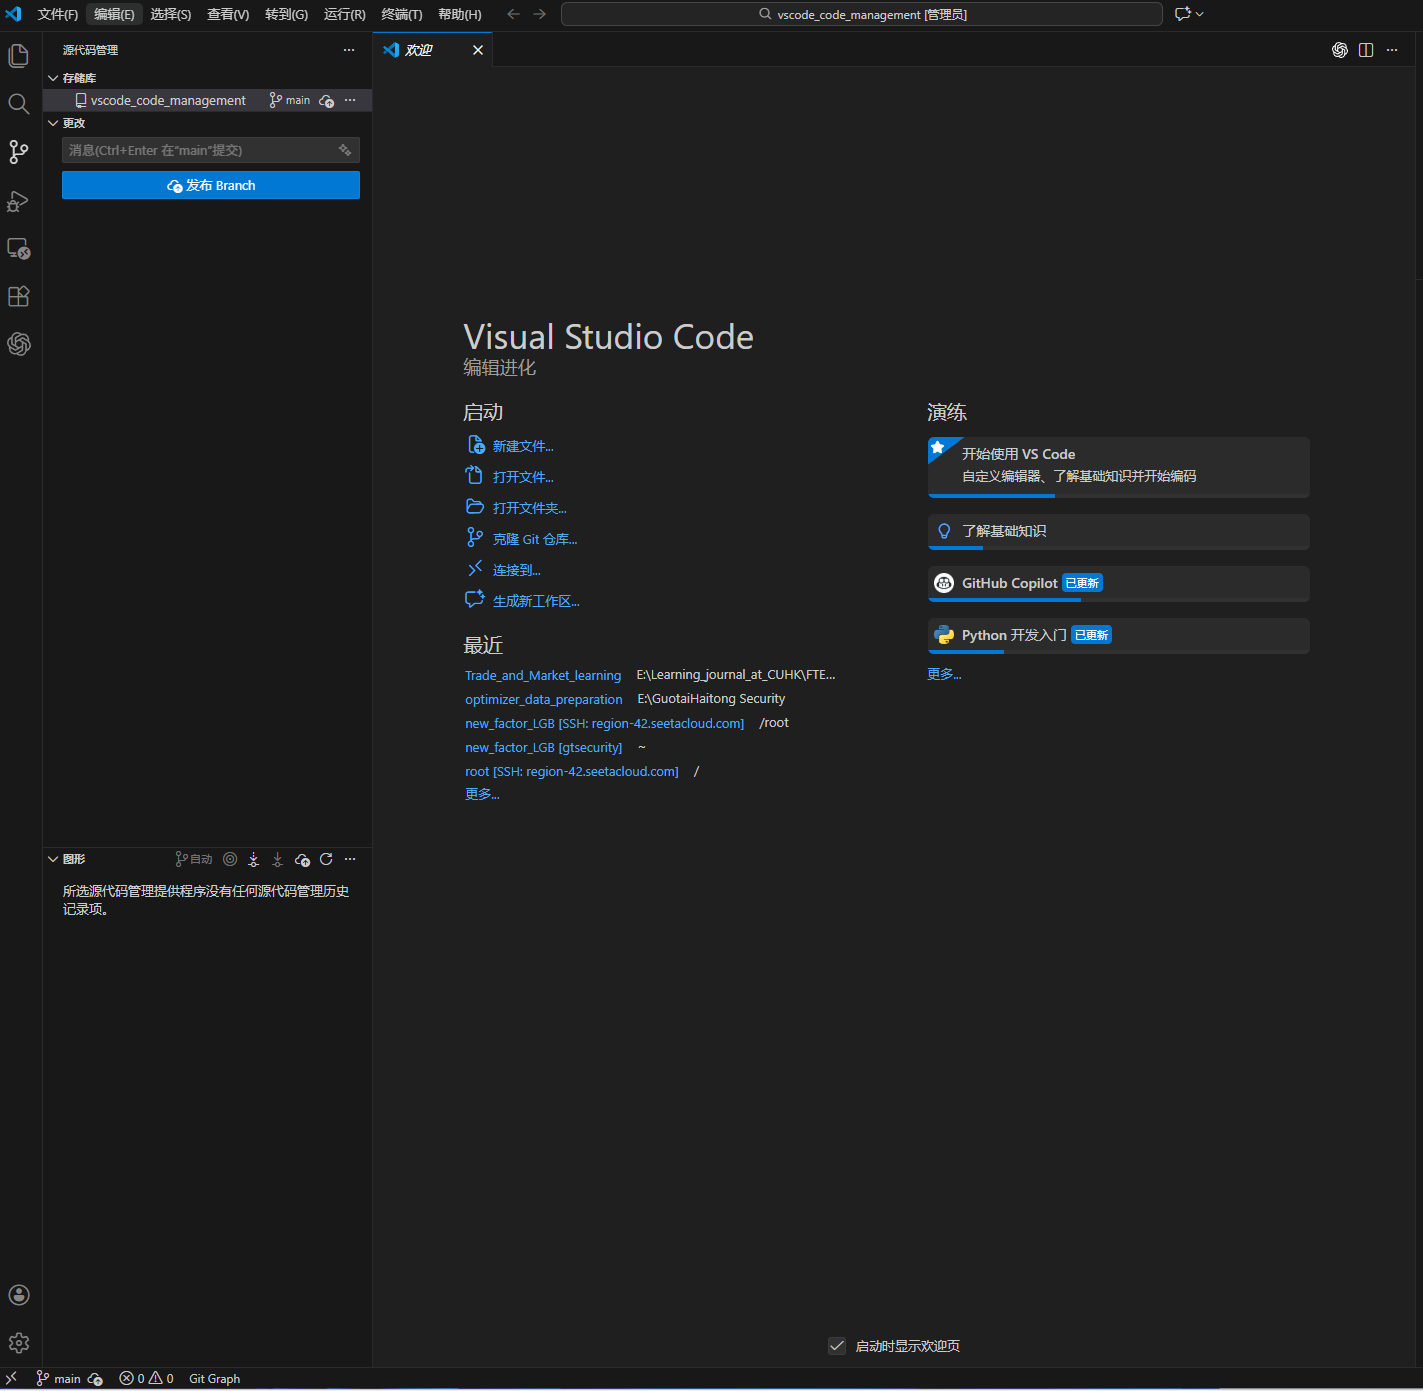Open the 帮助(H) menu
This screenshot has height=1391, width=1423.
tap(460, 14)
